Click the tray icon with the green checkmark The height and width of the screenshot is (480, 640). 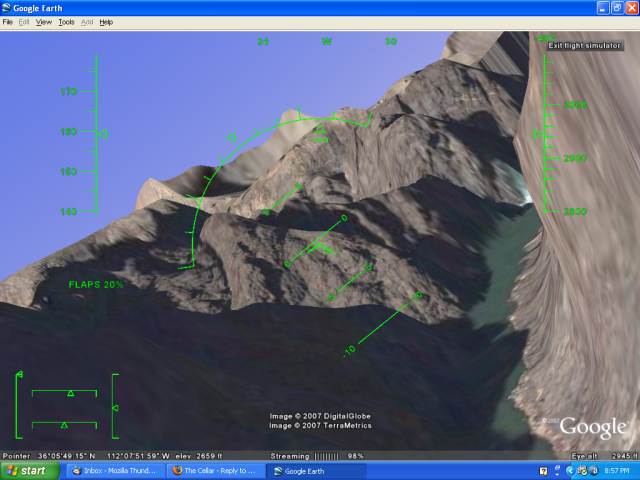coord(582,471)
